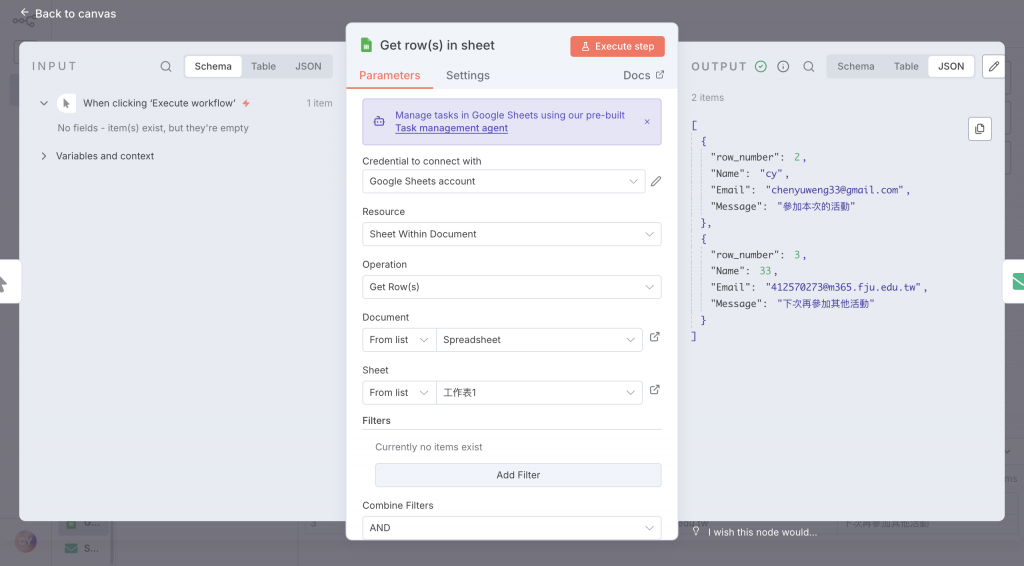Switch OUTPUT view to JSON
This screenshot has width=1024, height=566.
click(x=951, y=67)
